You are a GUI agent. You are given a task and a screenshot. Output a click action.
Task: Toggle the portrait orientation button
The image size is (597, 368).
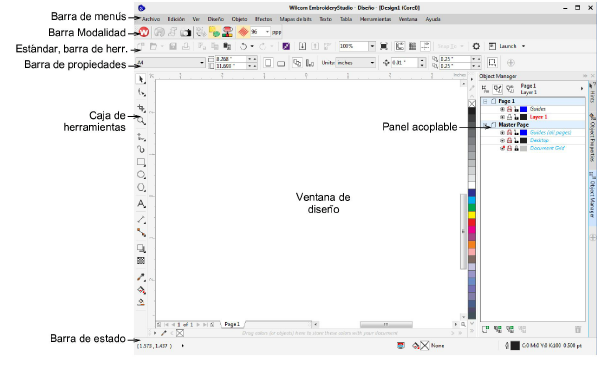[268, 63]
